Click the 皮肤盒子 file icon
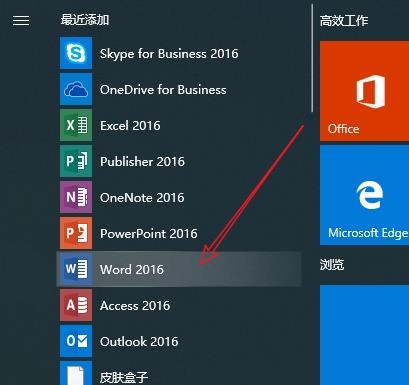 click(x=76, y=373)
